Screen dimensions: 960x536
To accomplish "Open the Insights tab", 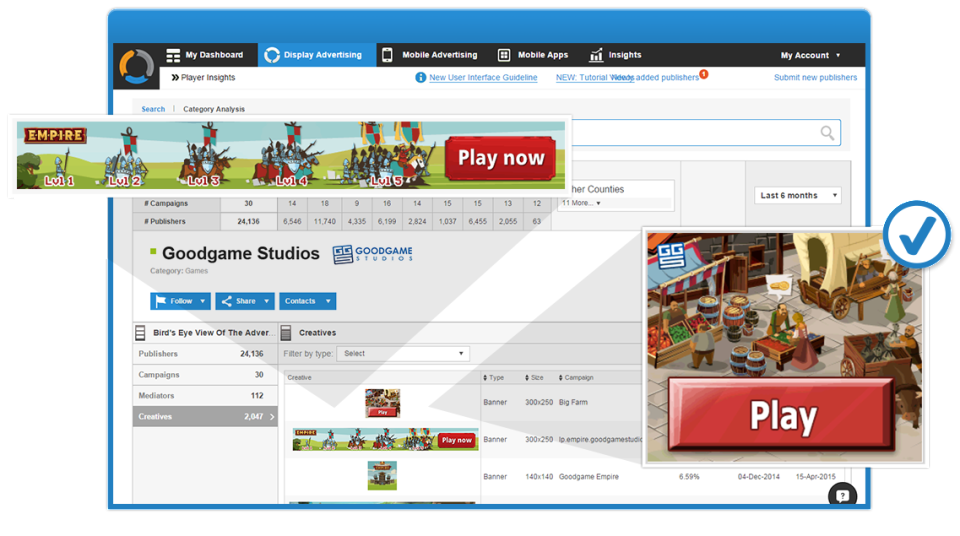I will [x=615, y=55].
